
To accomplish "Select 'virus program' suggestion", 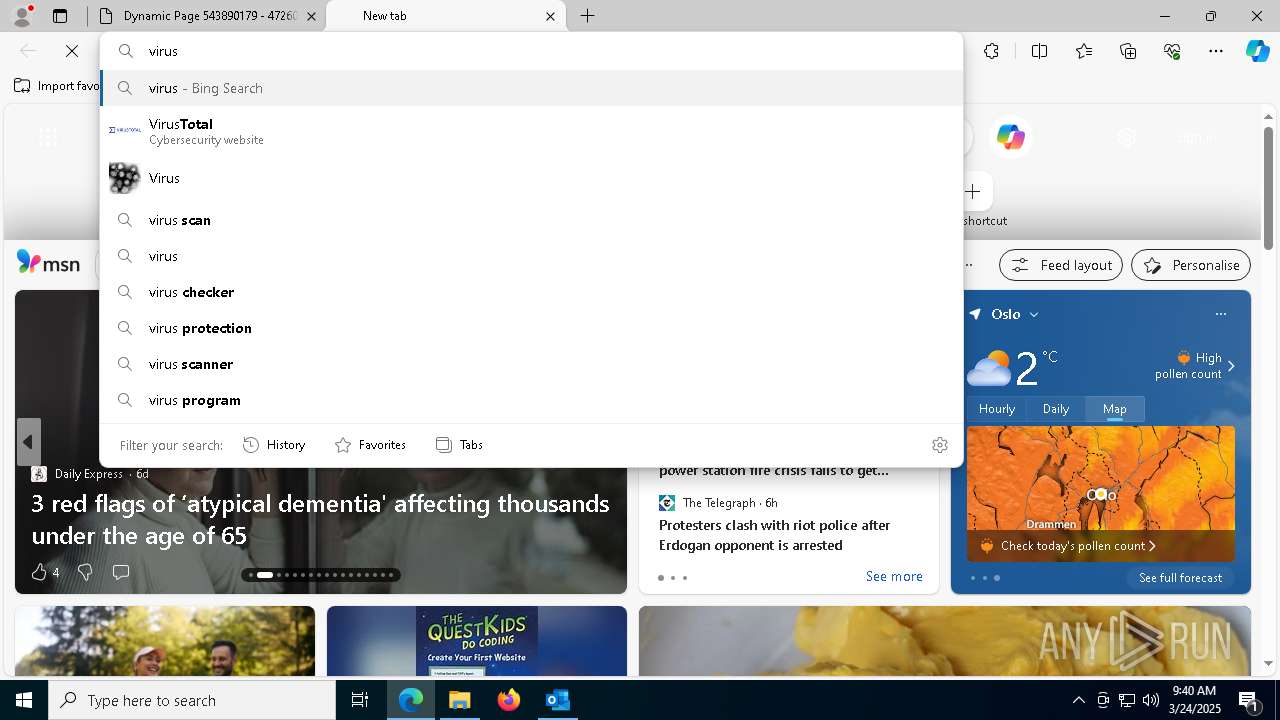I will [531, 400].
